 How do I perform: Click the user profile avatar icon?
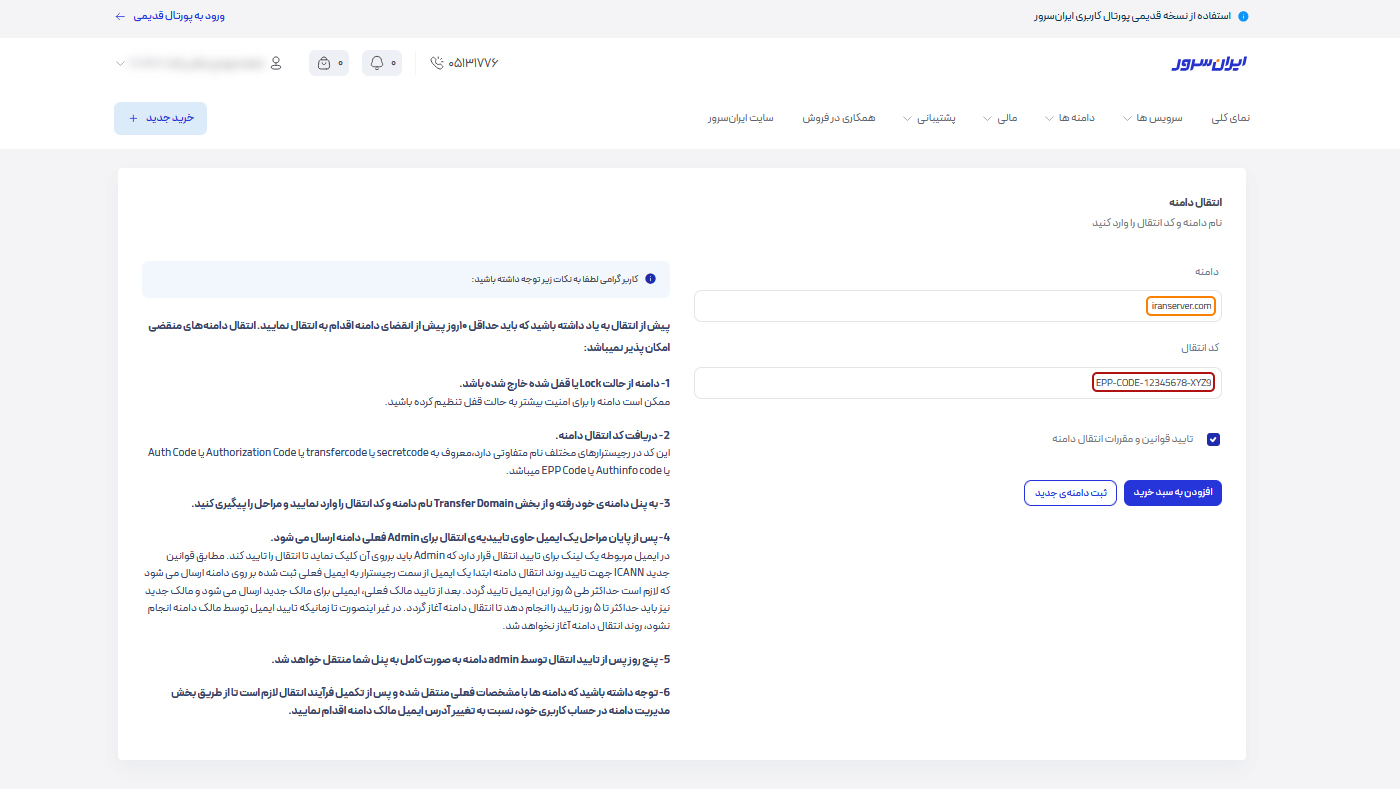[x=276, y=63]
